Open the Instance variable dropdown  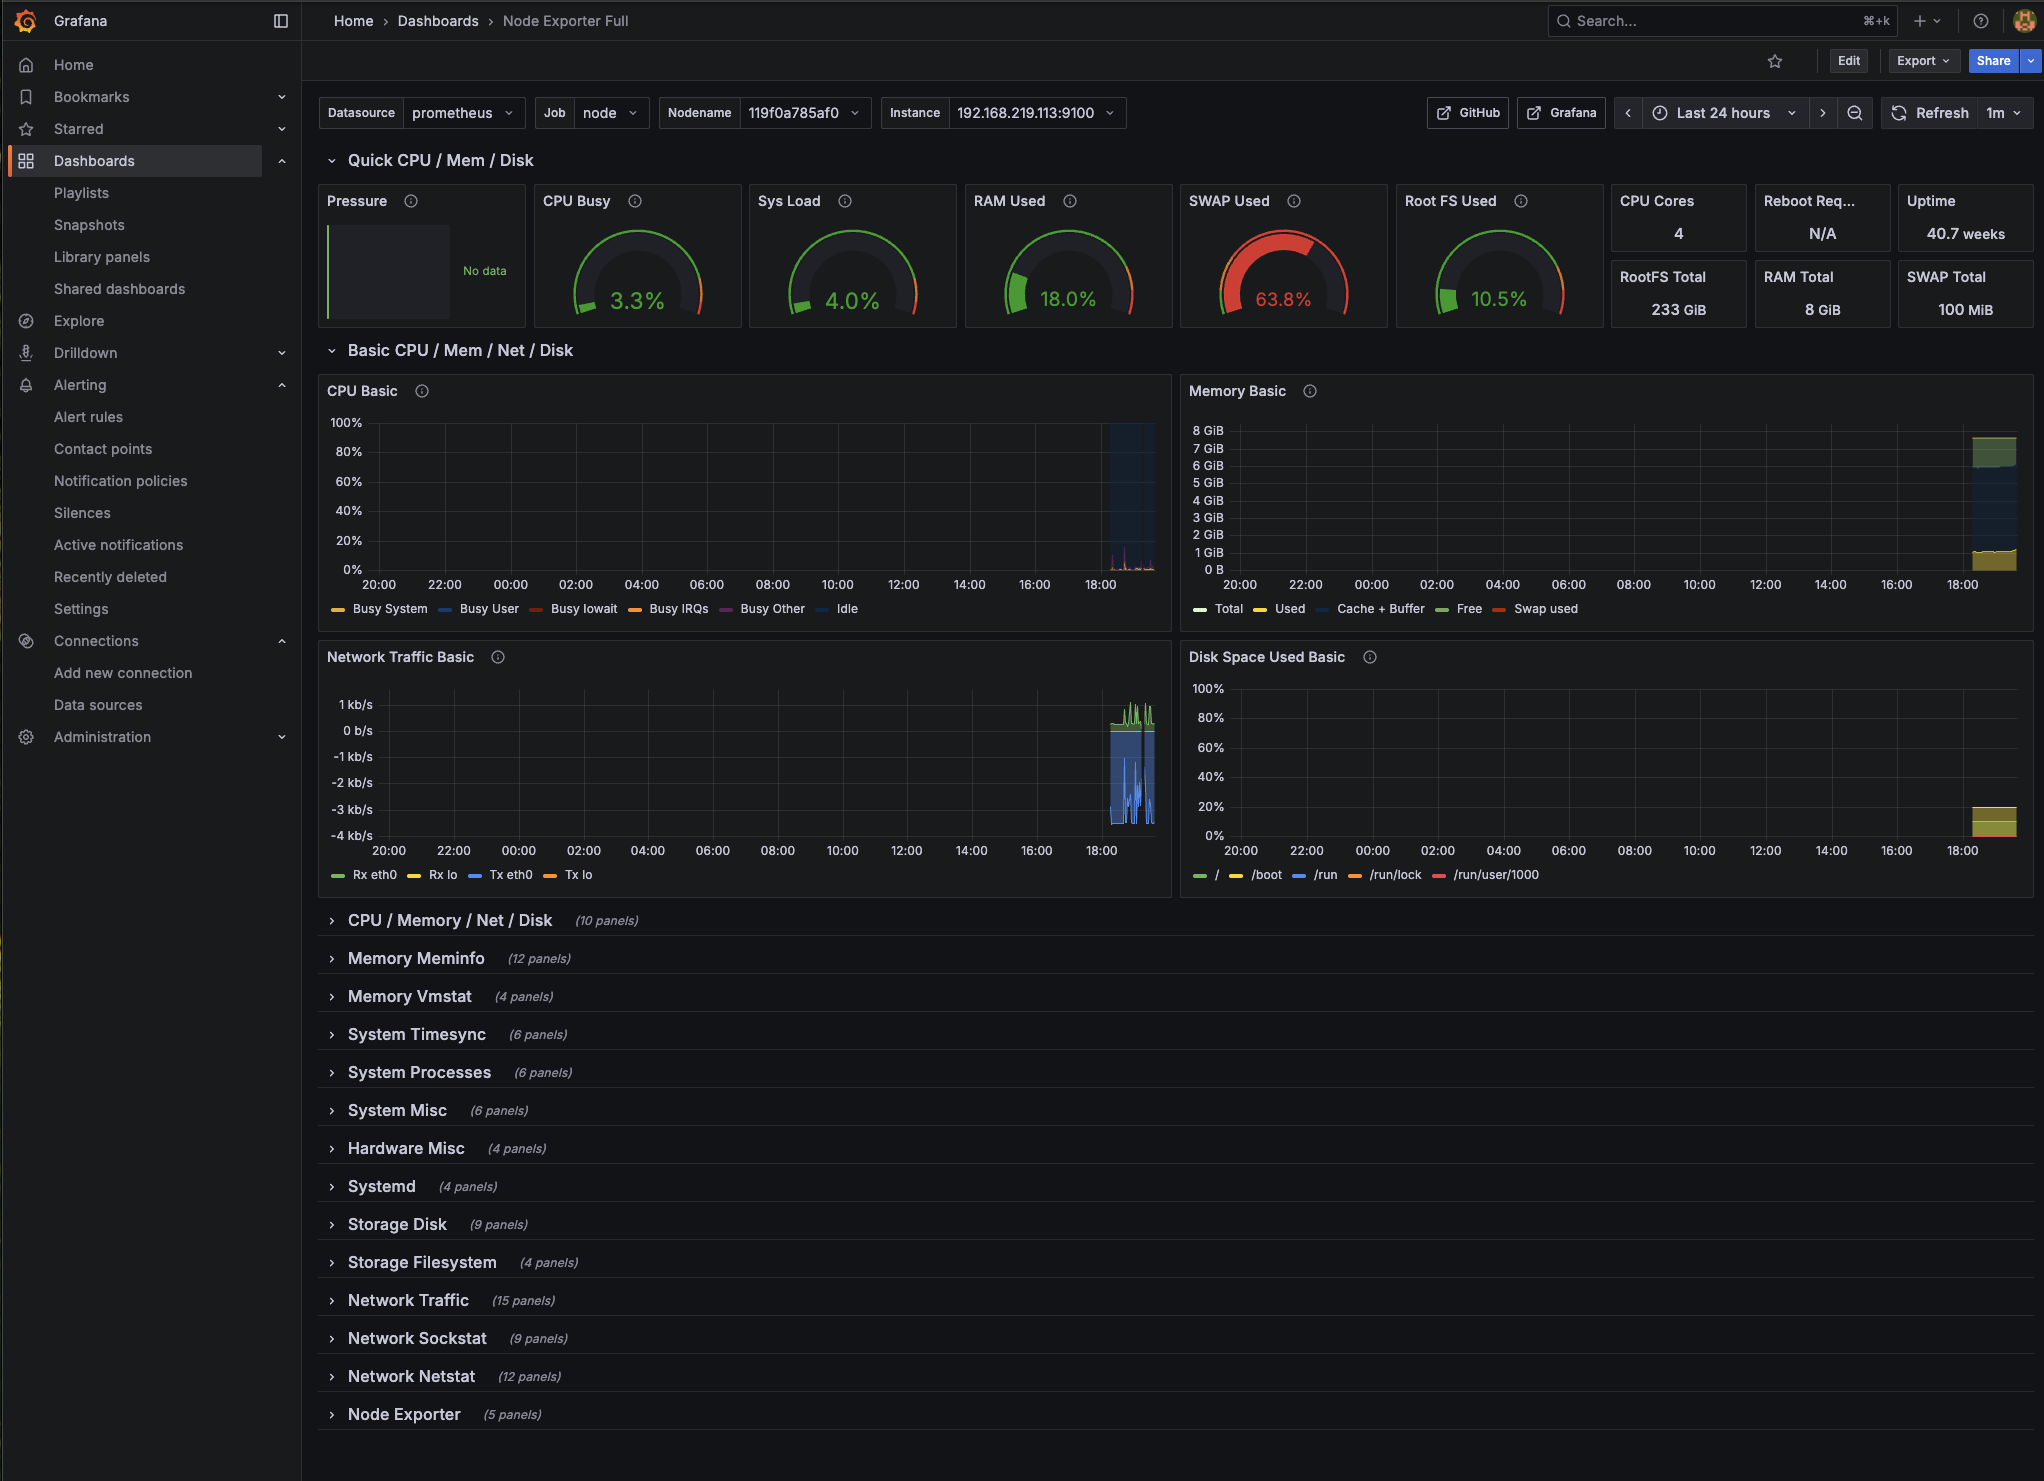click(1034, 113)
